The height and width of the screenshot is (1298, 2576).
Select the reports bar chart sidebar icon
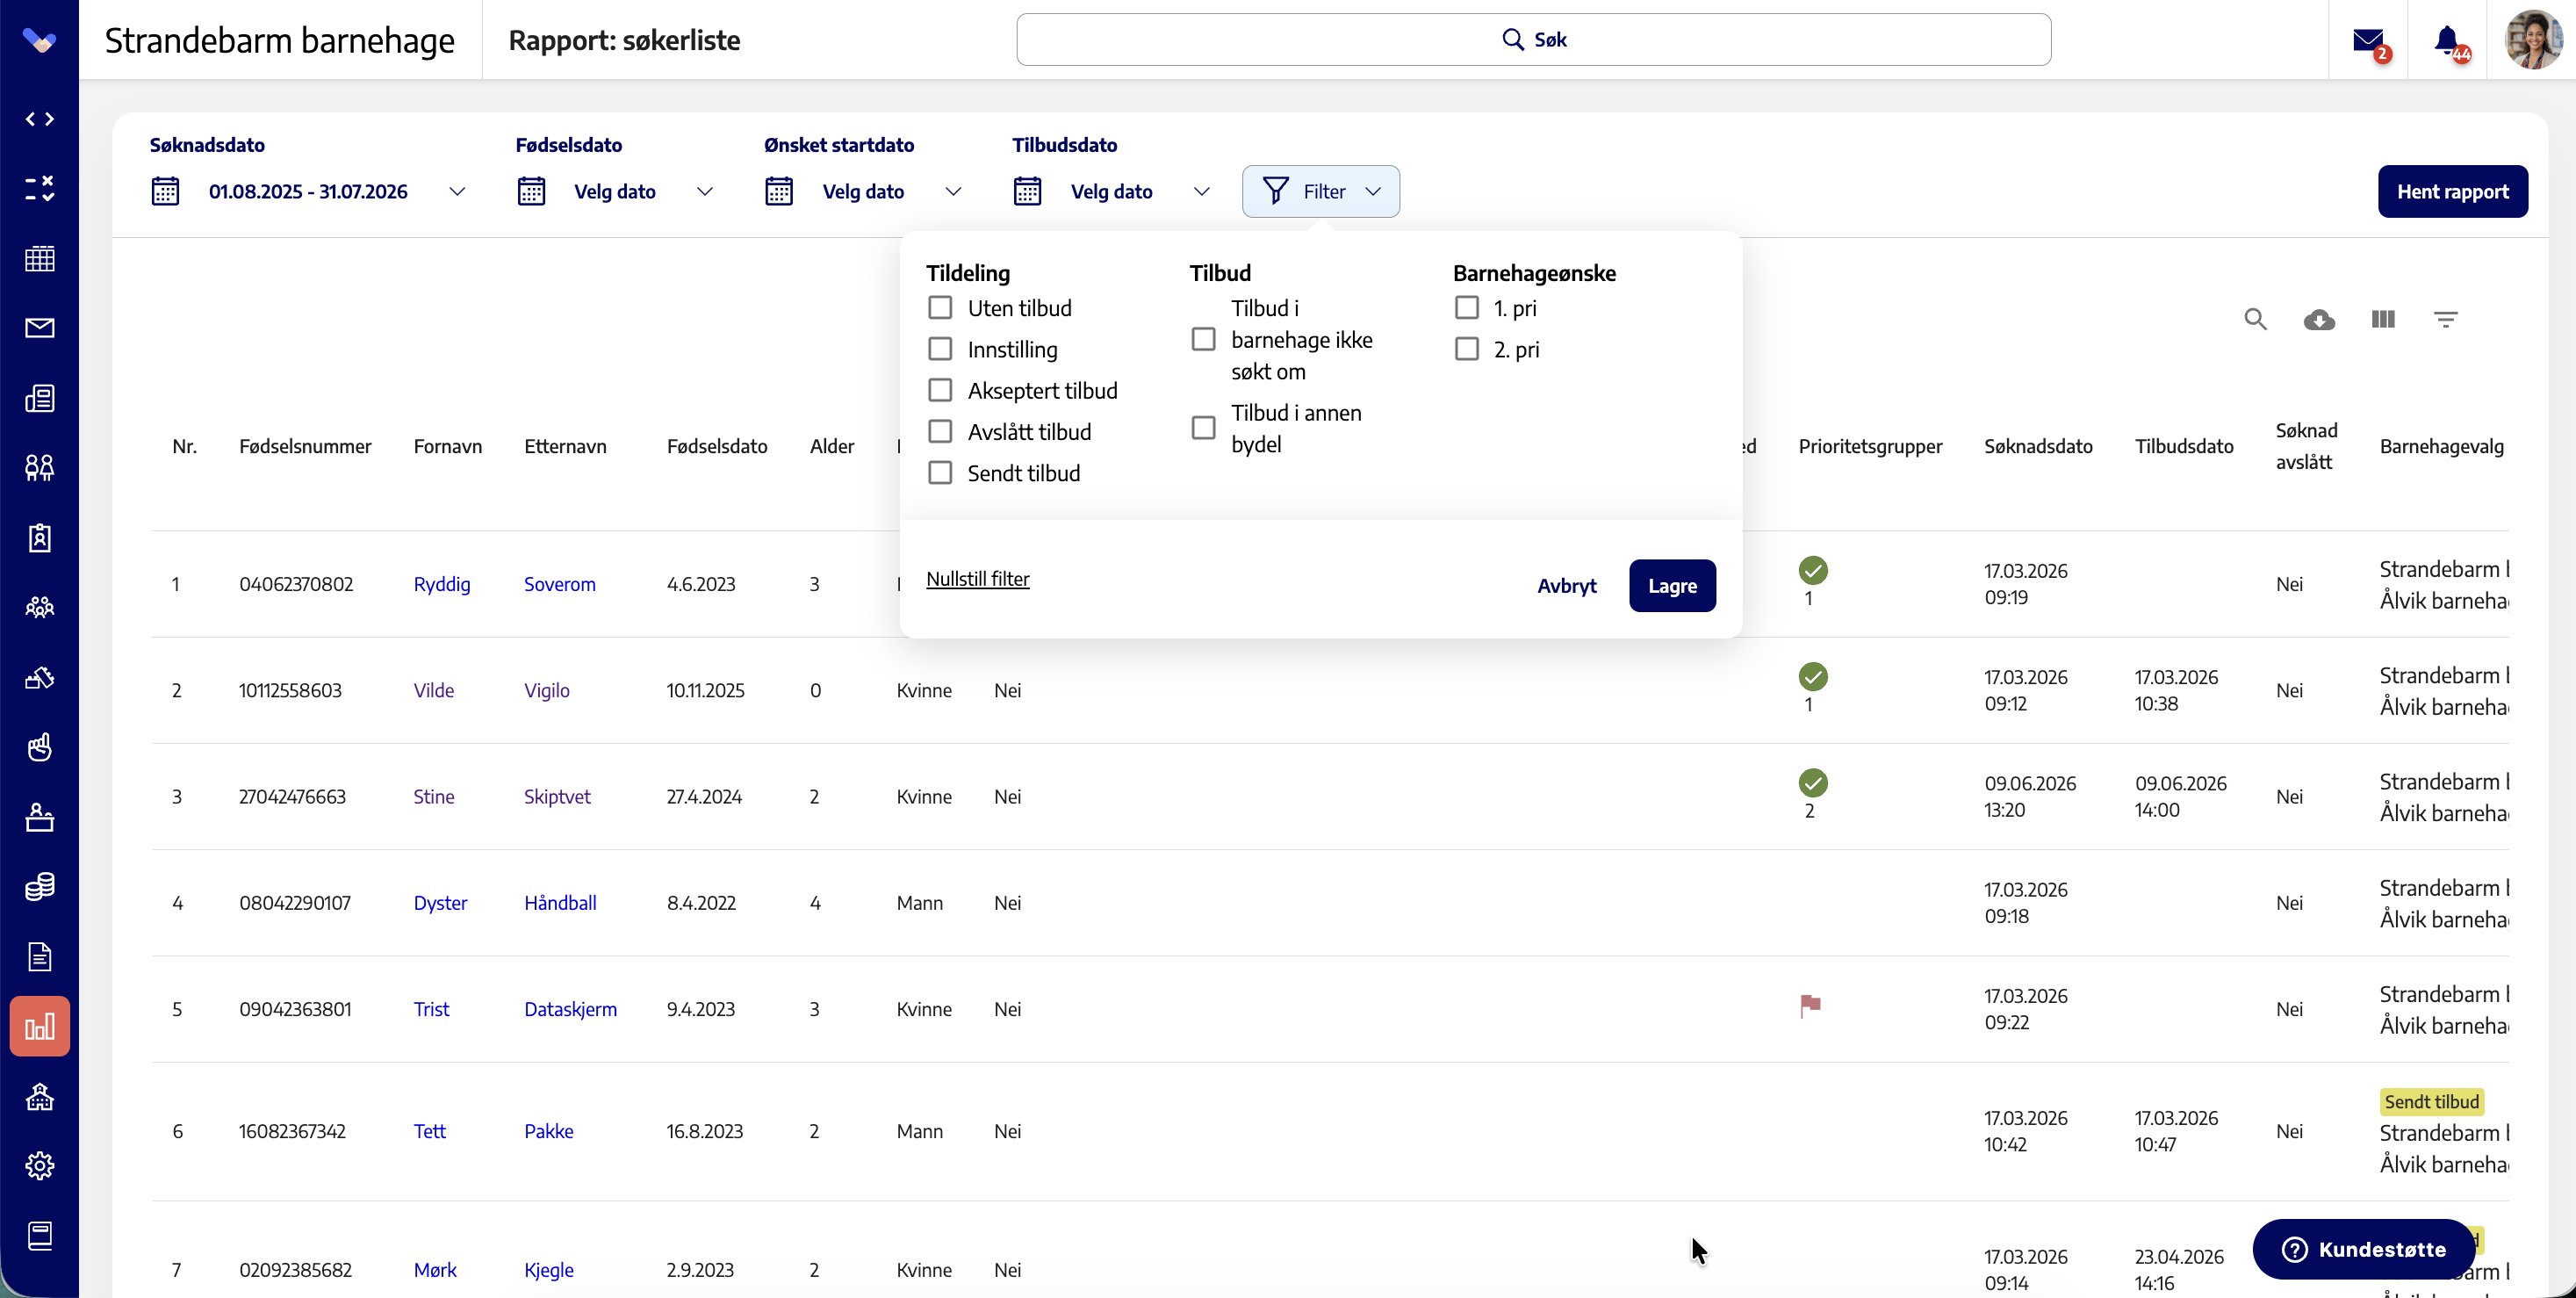(40, 1026)
